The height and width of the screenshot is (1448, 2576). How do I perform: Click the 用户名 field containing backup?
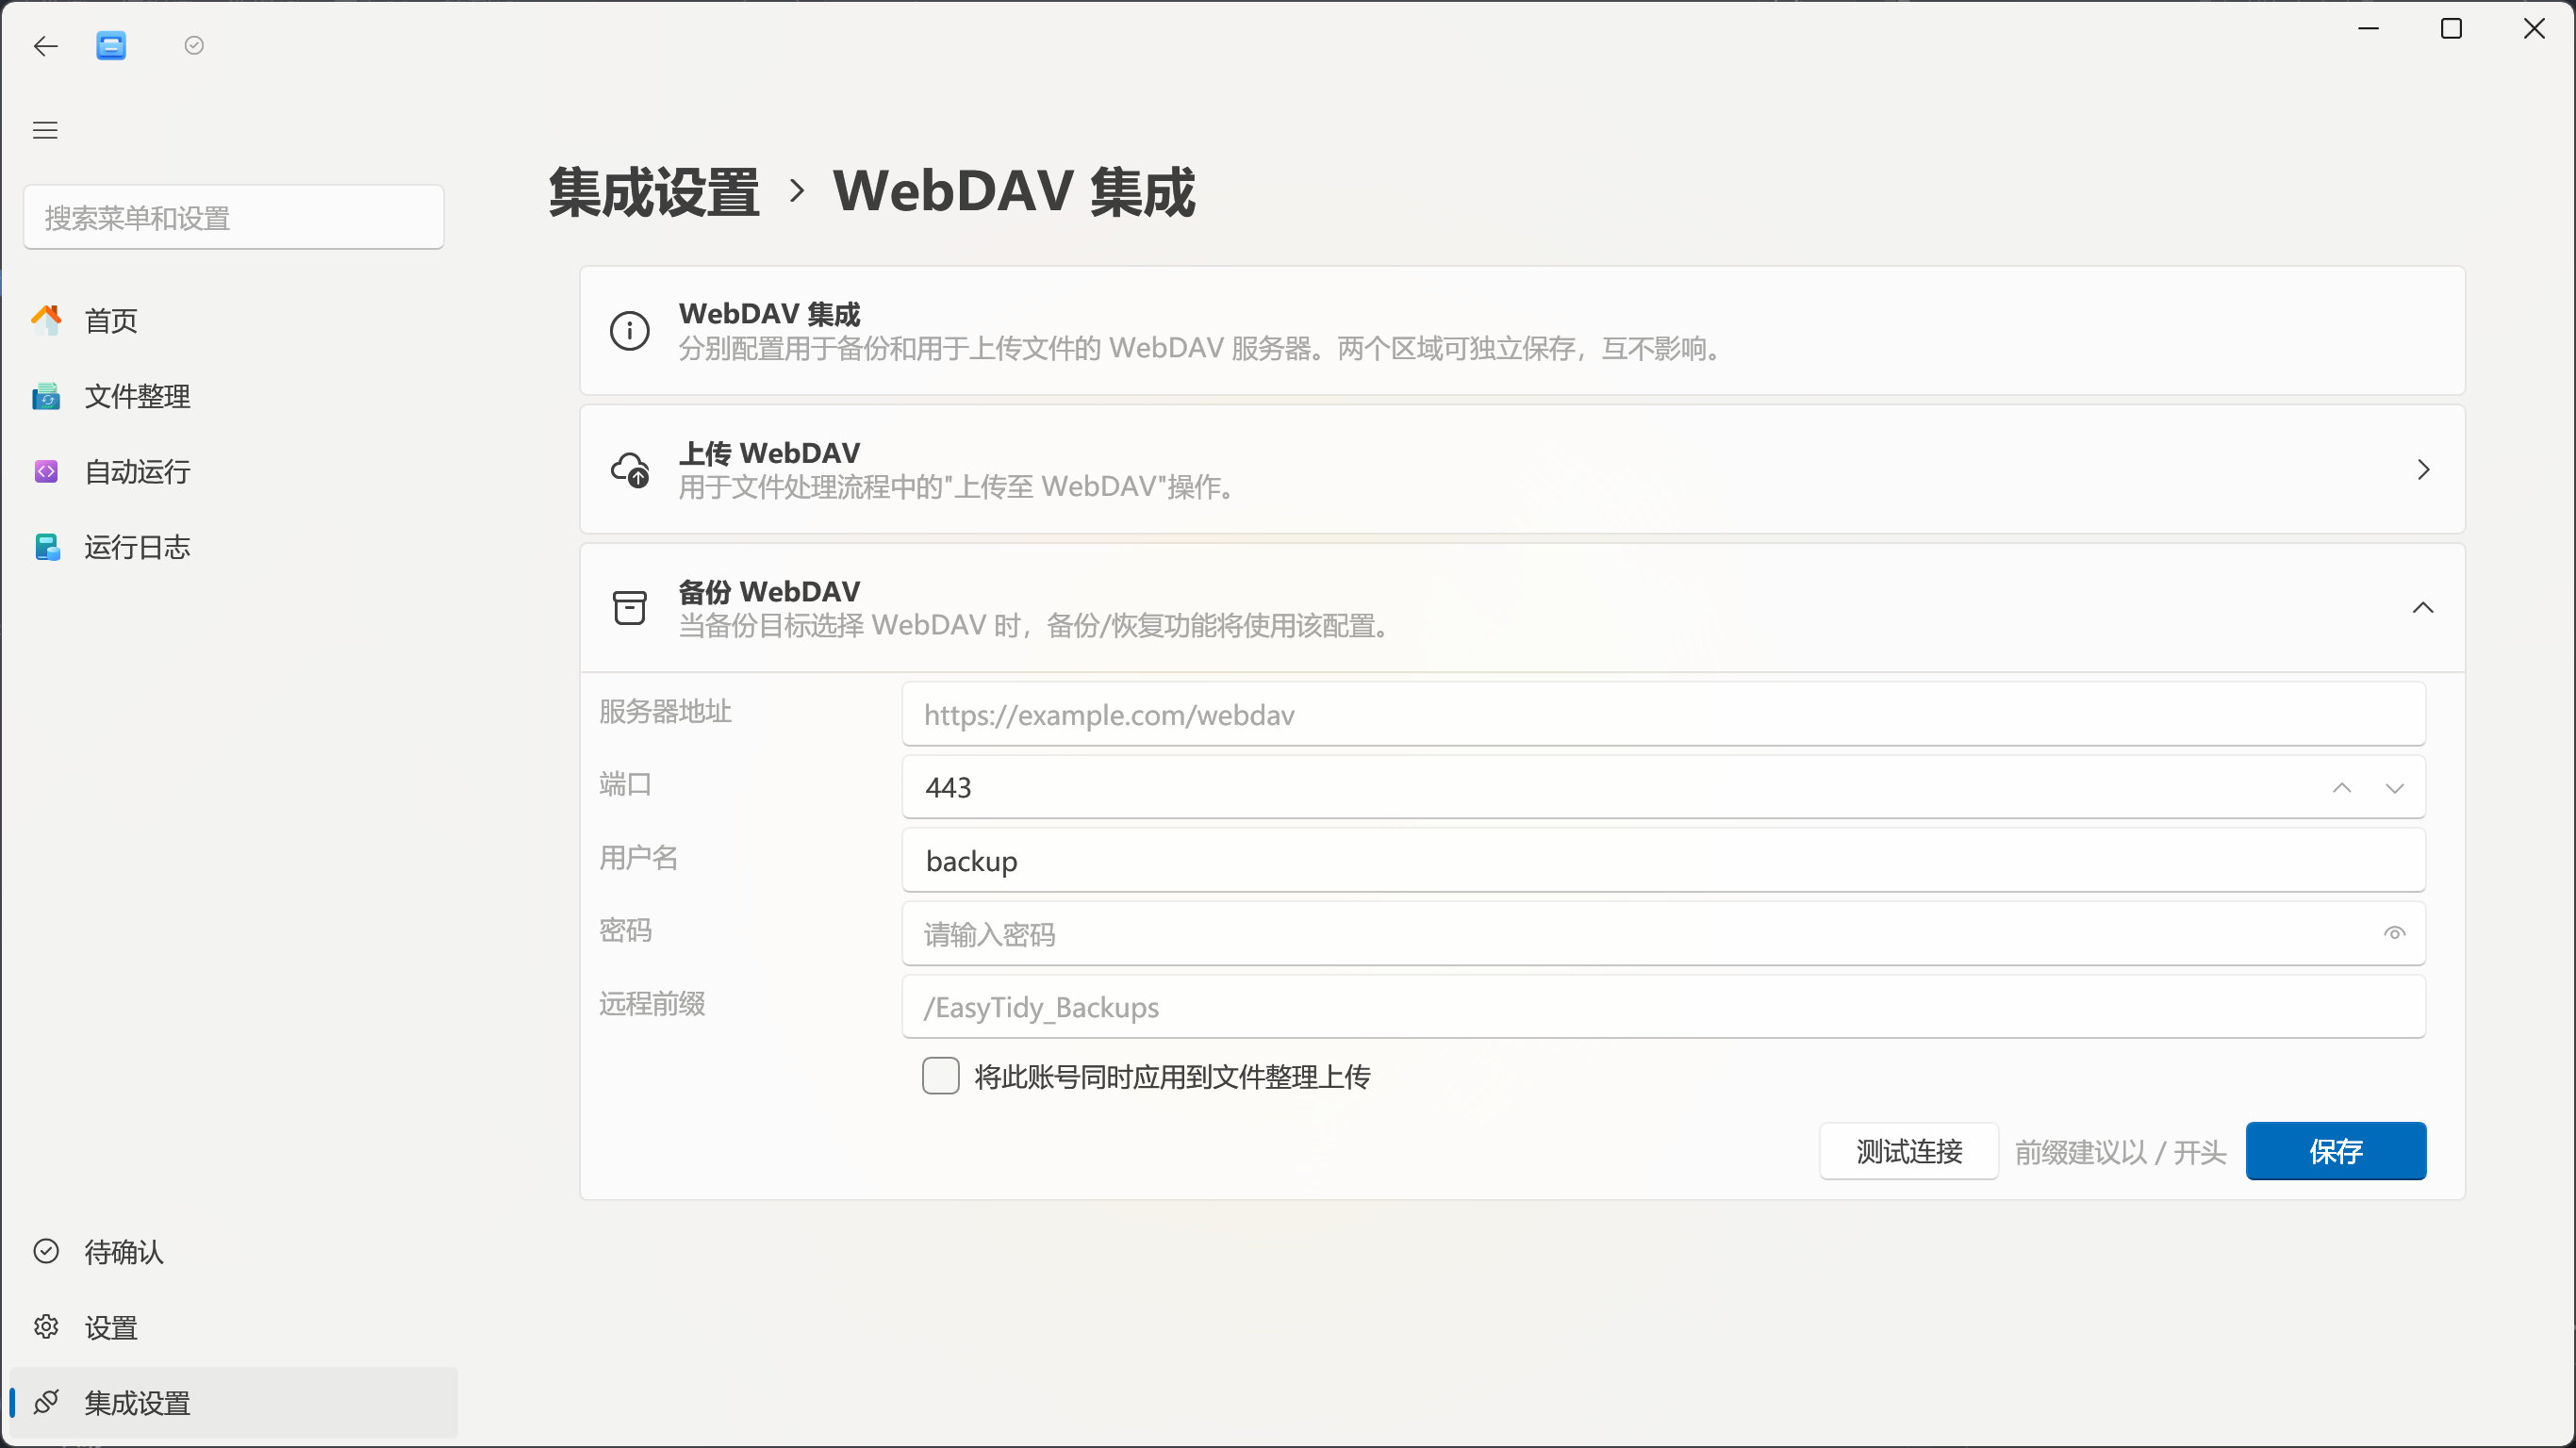coord(1663,860)
